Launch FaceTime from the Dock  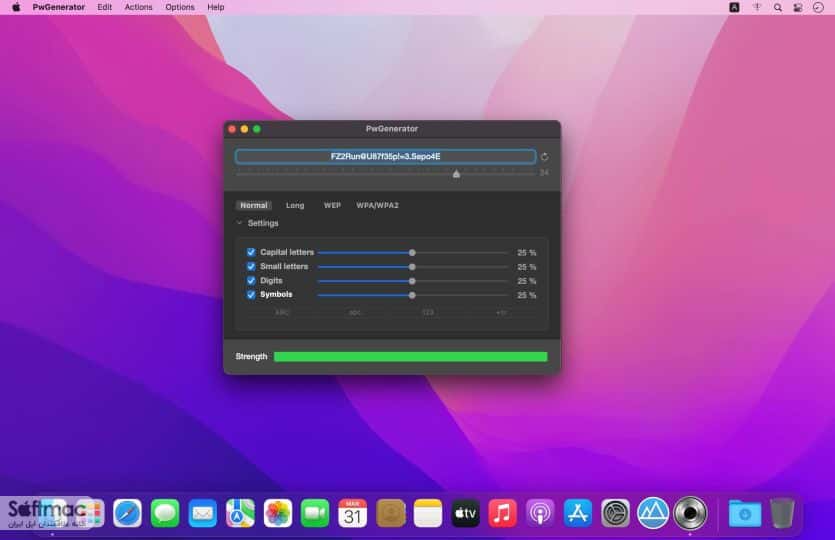(x=315, y=513)
